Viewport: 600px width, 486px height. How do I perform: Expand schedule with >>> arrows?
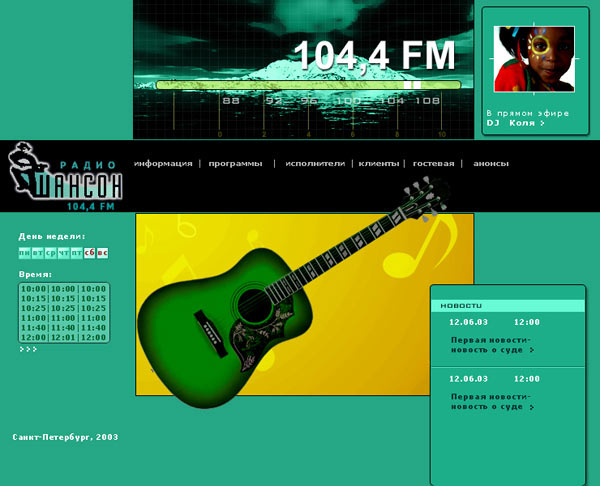(28, 350)
